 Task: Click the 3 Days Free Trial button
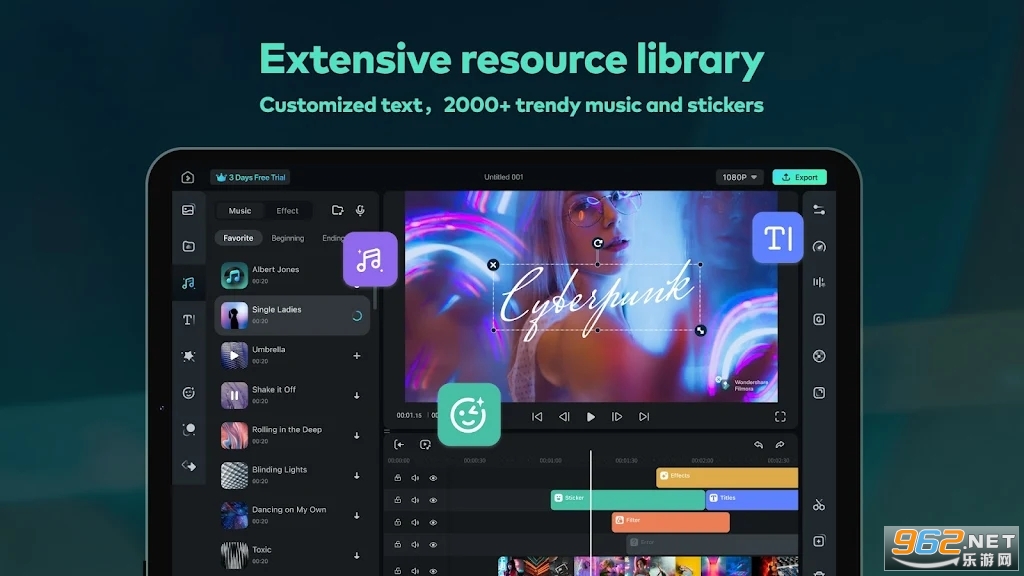click(250, 177)
